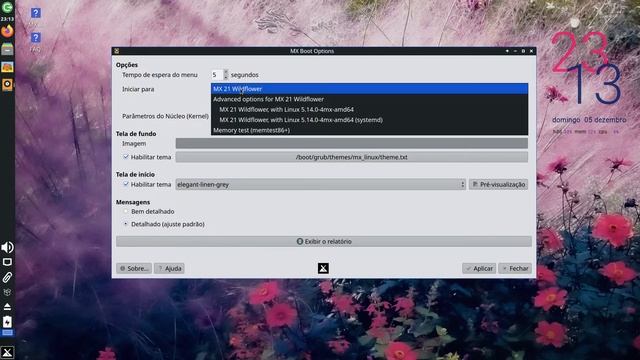Decrease menu wait time with the down arrow
Image resolution: width=640 pixels, height=360 pixels.
point(226,77)
